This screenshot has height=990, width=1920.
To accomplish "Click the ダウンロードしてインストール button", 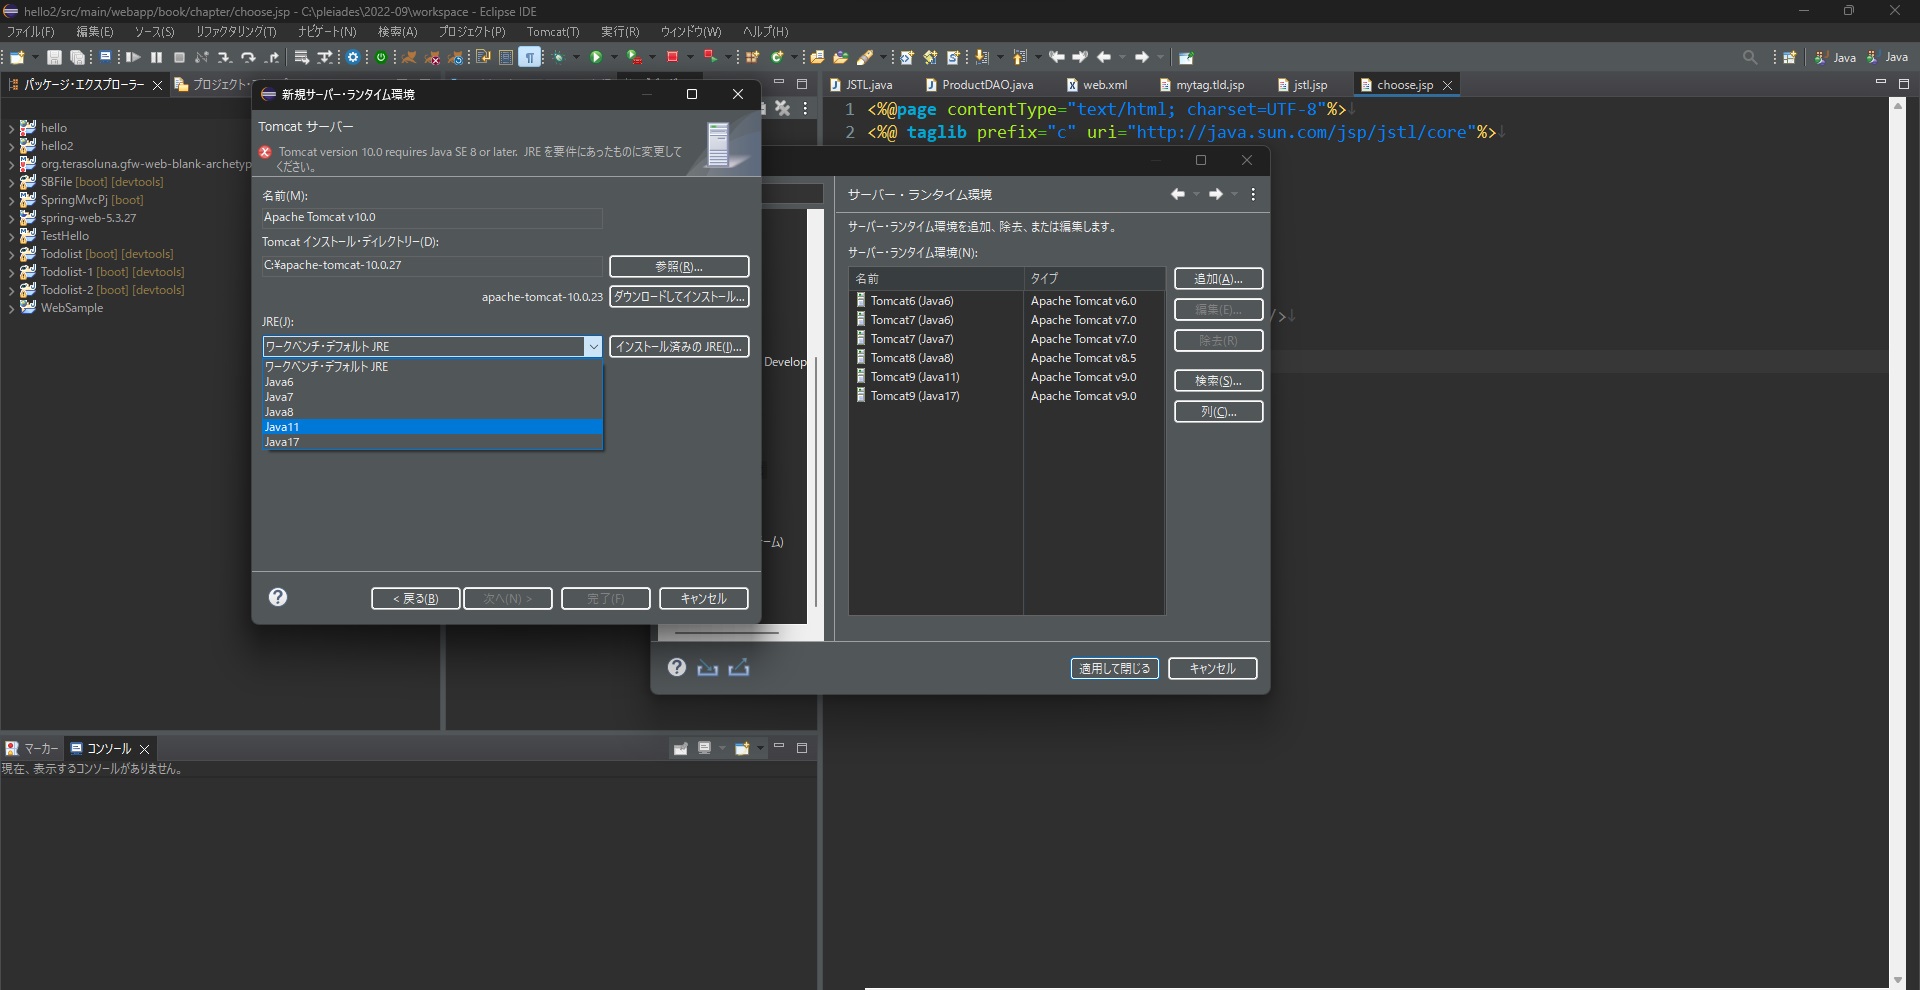I will (679, 297).
